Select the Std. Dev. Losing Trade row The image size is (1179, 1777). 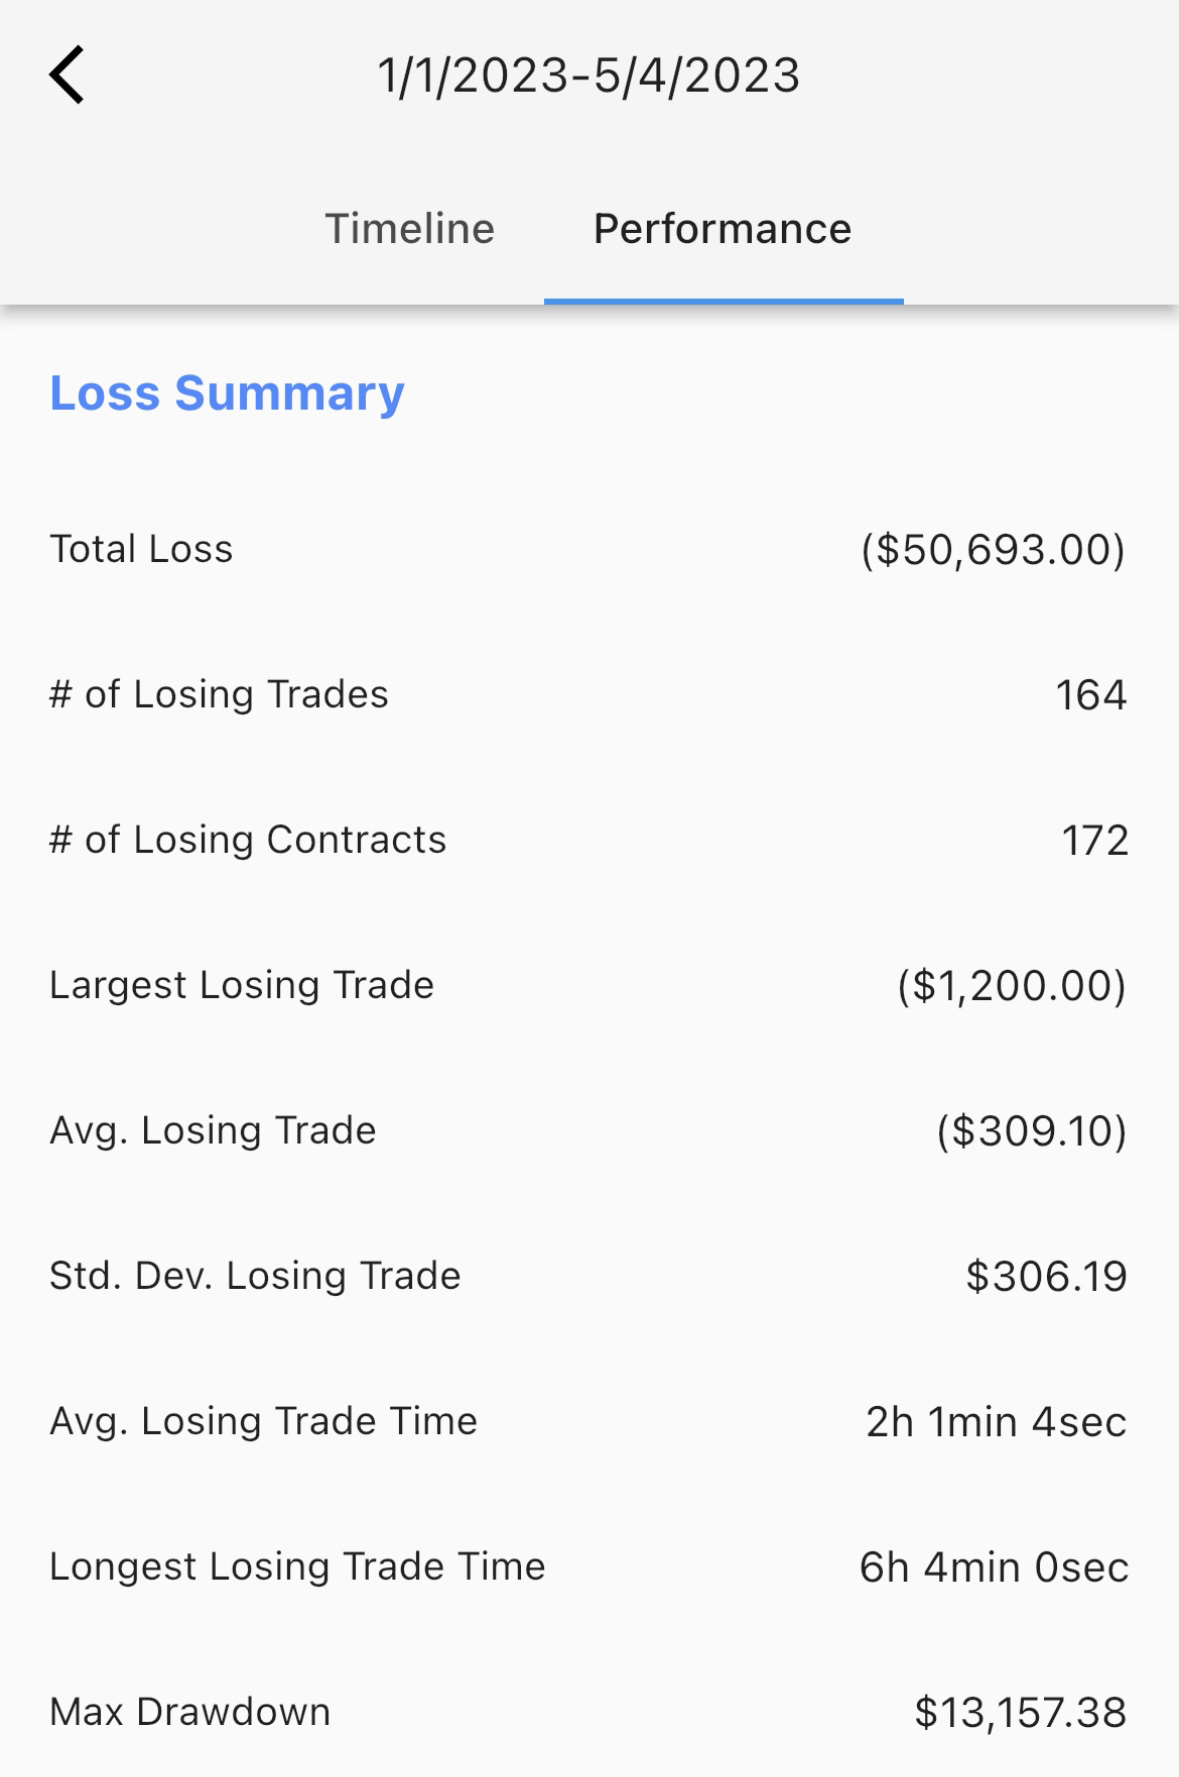pos(589,1275)
